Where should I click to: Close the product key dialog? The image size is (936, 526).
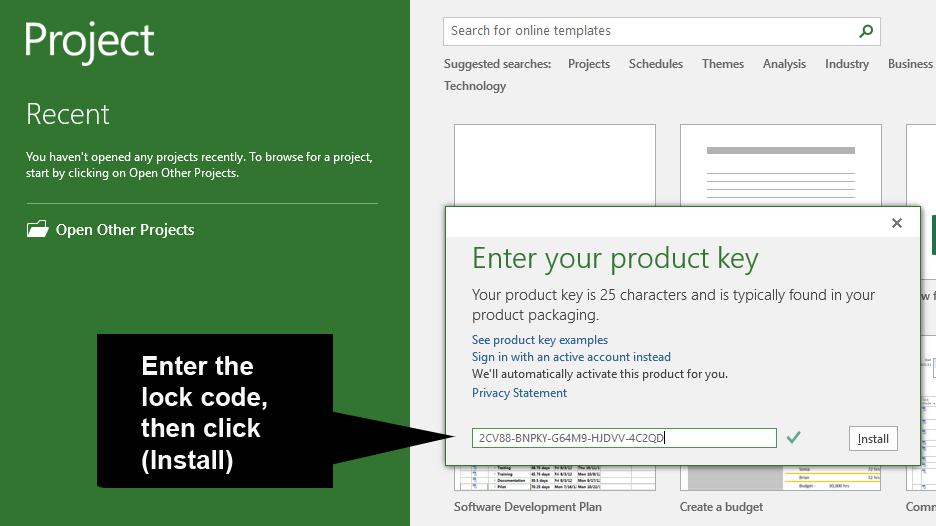897,223
